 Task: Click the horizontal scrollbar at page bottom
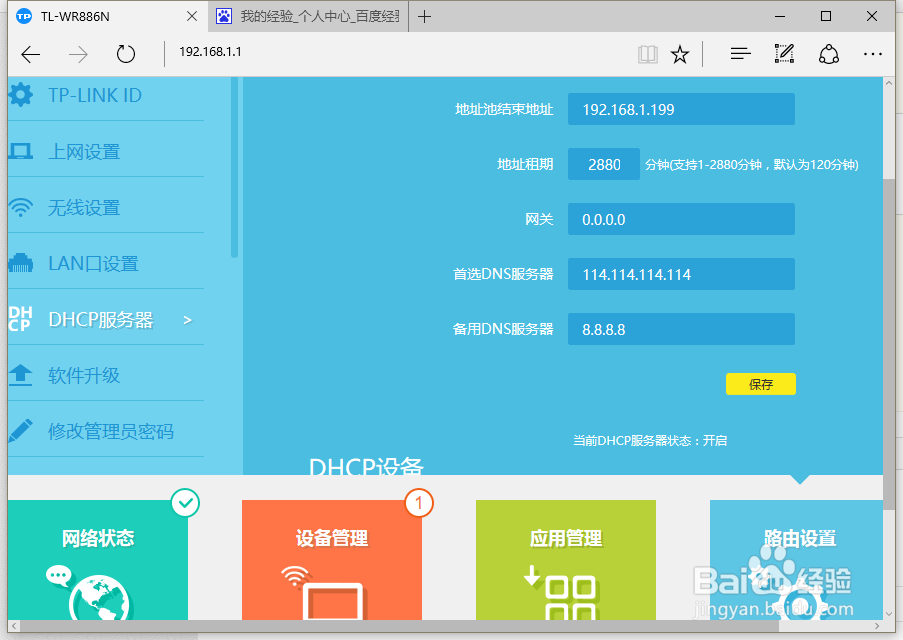pos(400,626)
